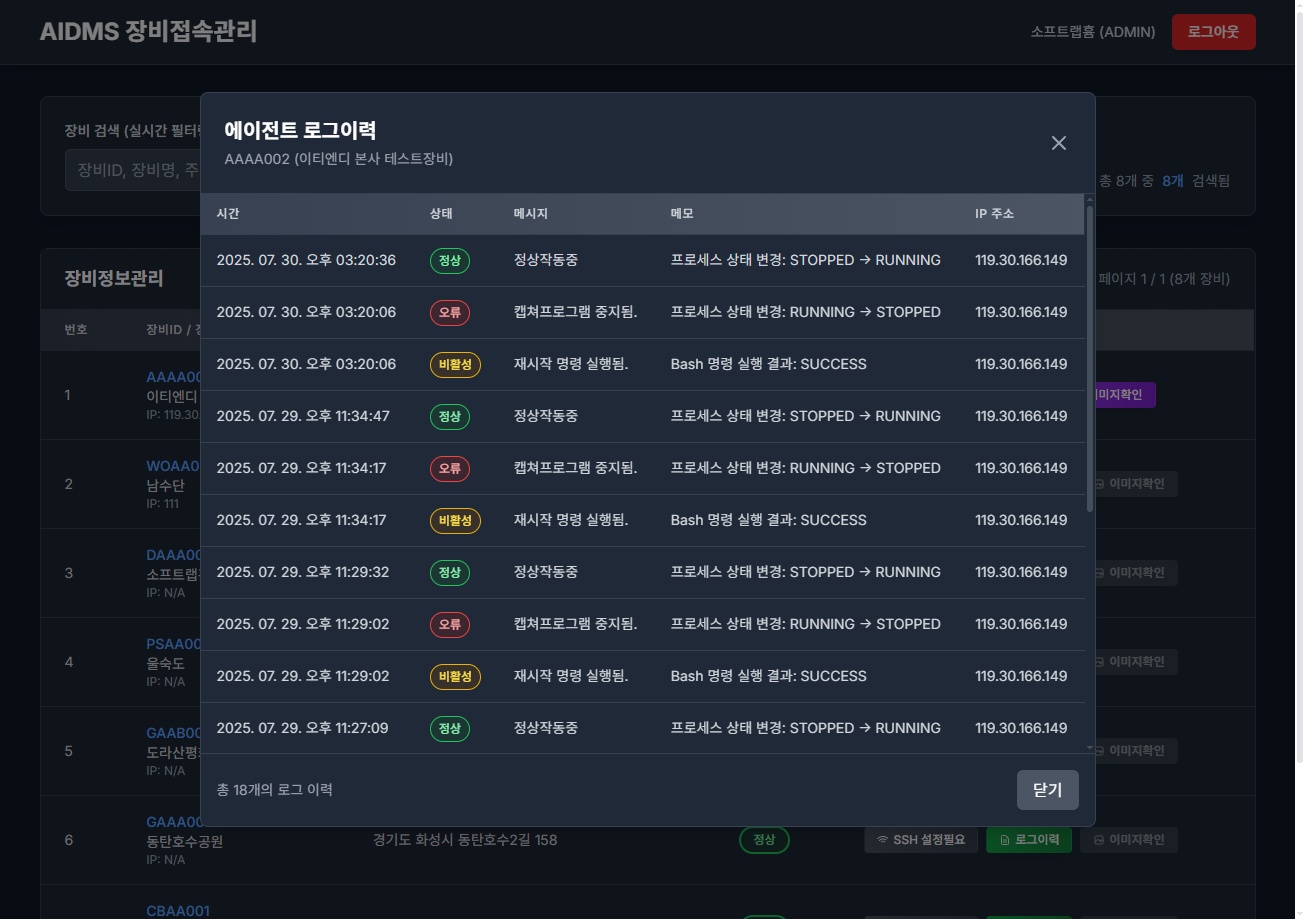Click the 페이지 1 / 1 (8개 장비) label
This screenshot has height=919, width=1305.
tap(1164, 279)
